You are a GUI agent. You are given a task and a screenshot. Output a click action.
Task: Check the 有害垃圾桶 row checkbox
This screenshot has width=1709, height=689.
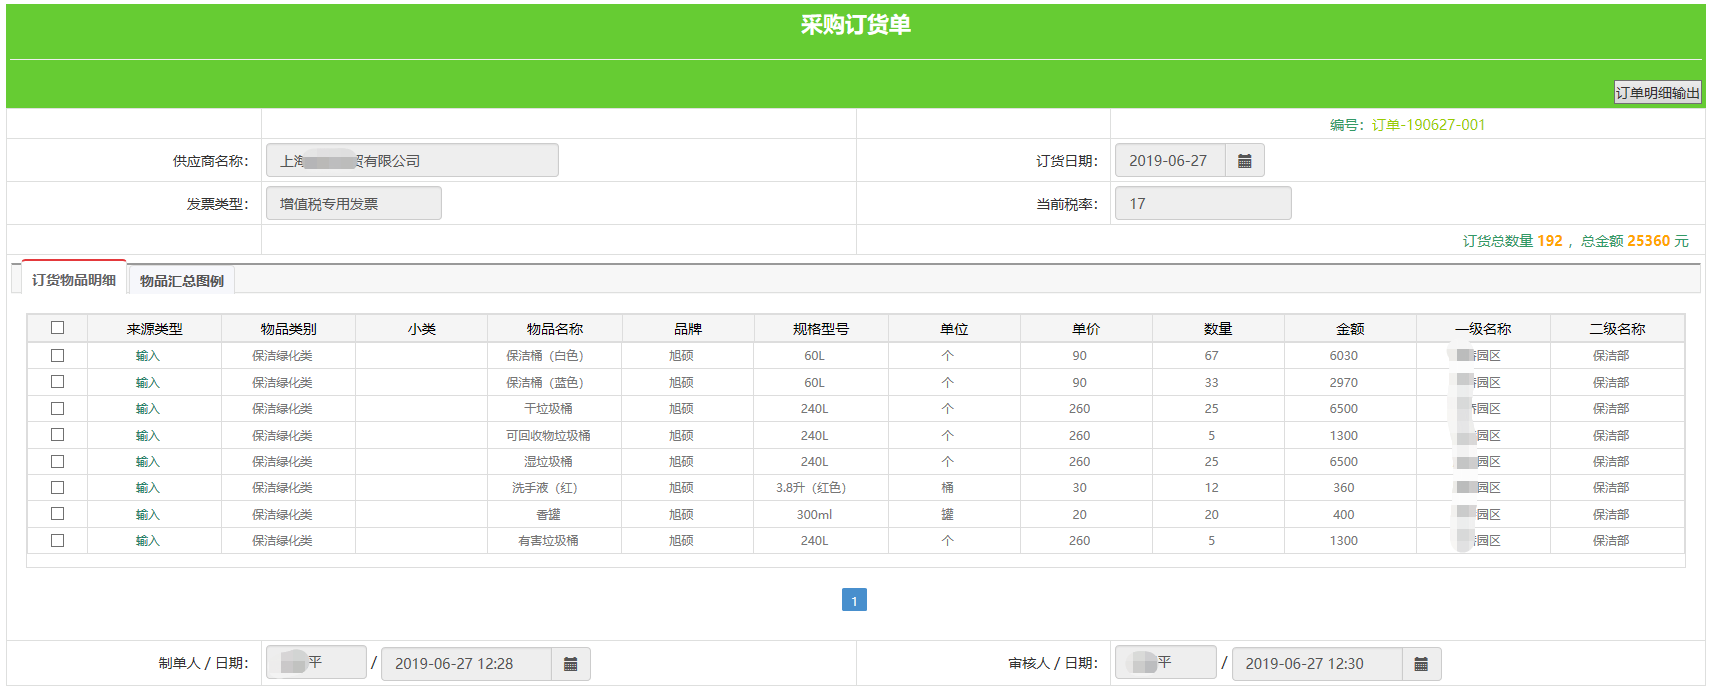57,541
